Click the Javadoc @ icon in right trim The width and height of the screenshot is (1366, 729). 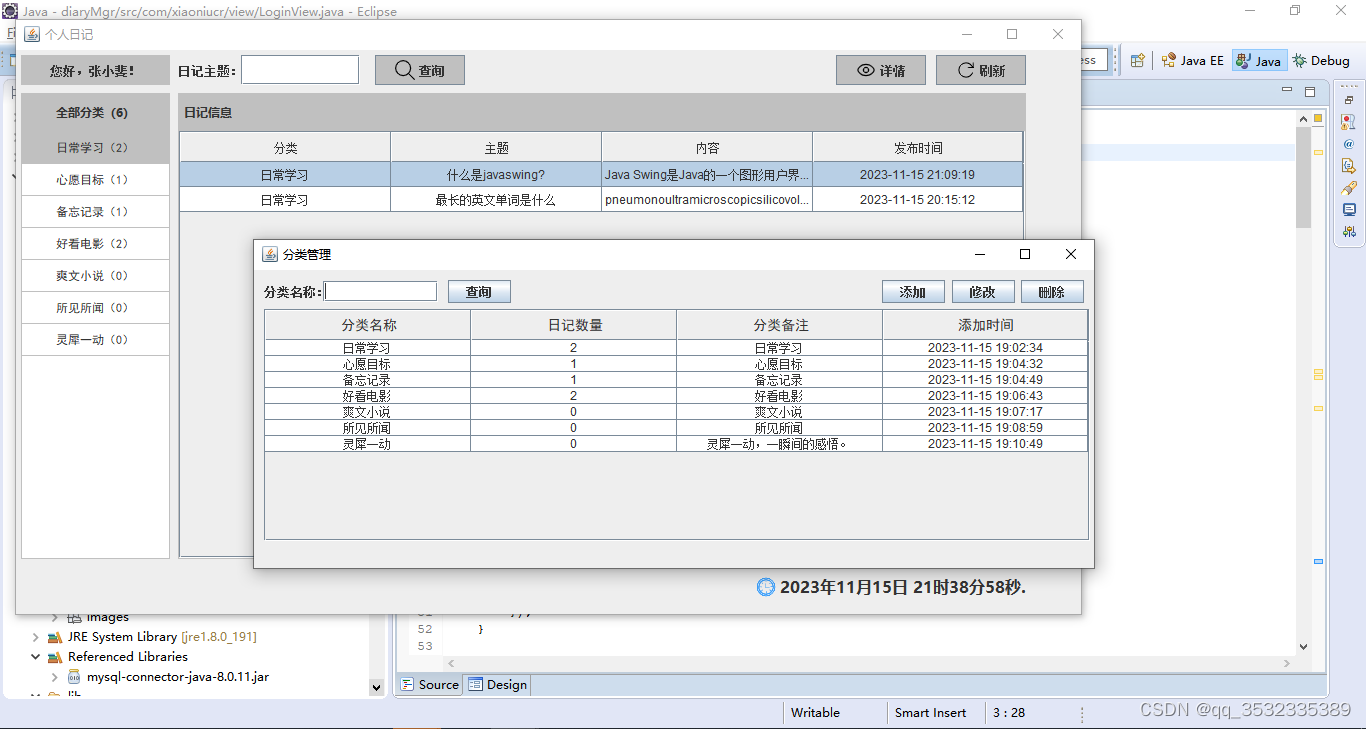point(1349,143)
